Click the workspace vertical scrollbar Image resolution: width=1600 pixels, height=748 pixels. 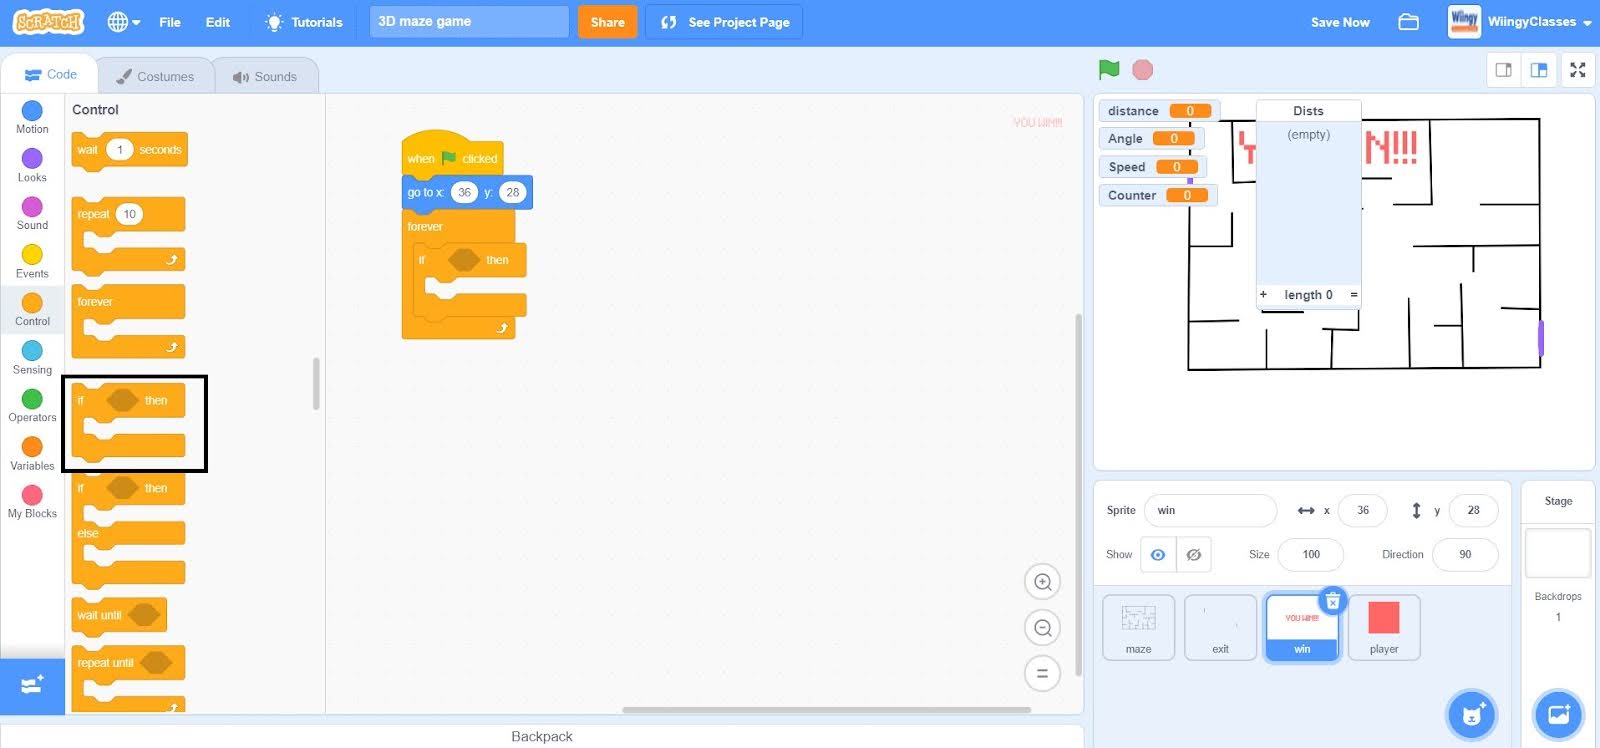click(1078, 495)
